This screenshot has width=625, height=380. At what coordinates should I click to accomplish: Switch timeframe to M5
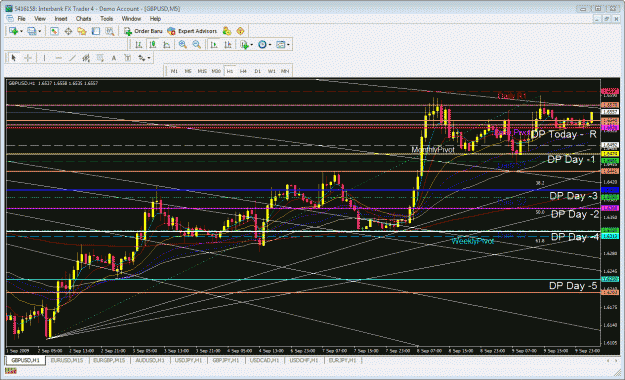188,71
